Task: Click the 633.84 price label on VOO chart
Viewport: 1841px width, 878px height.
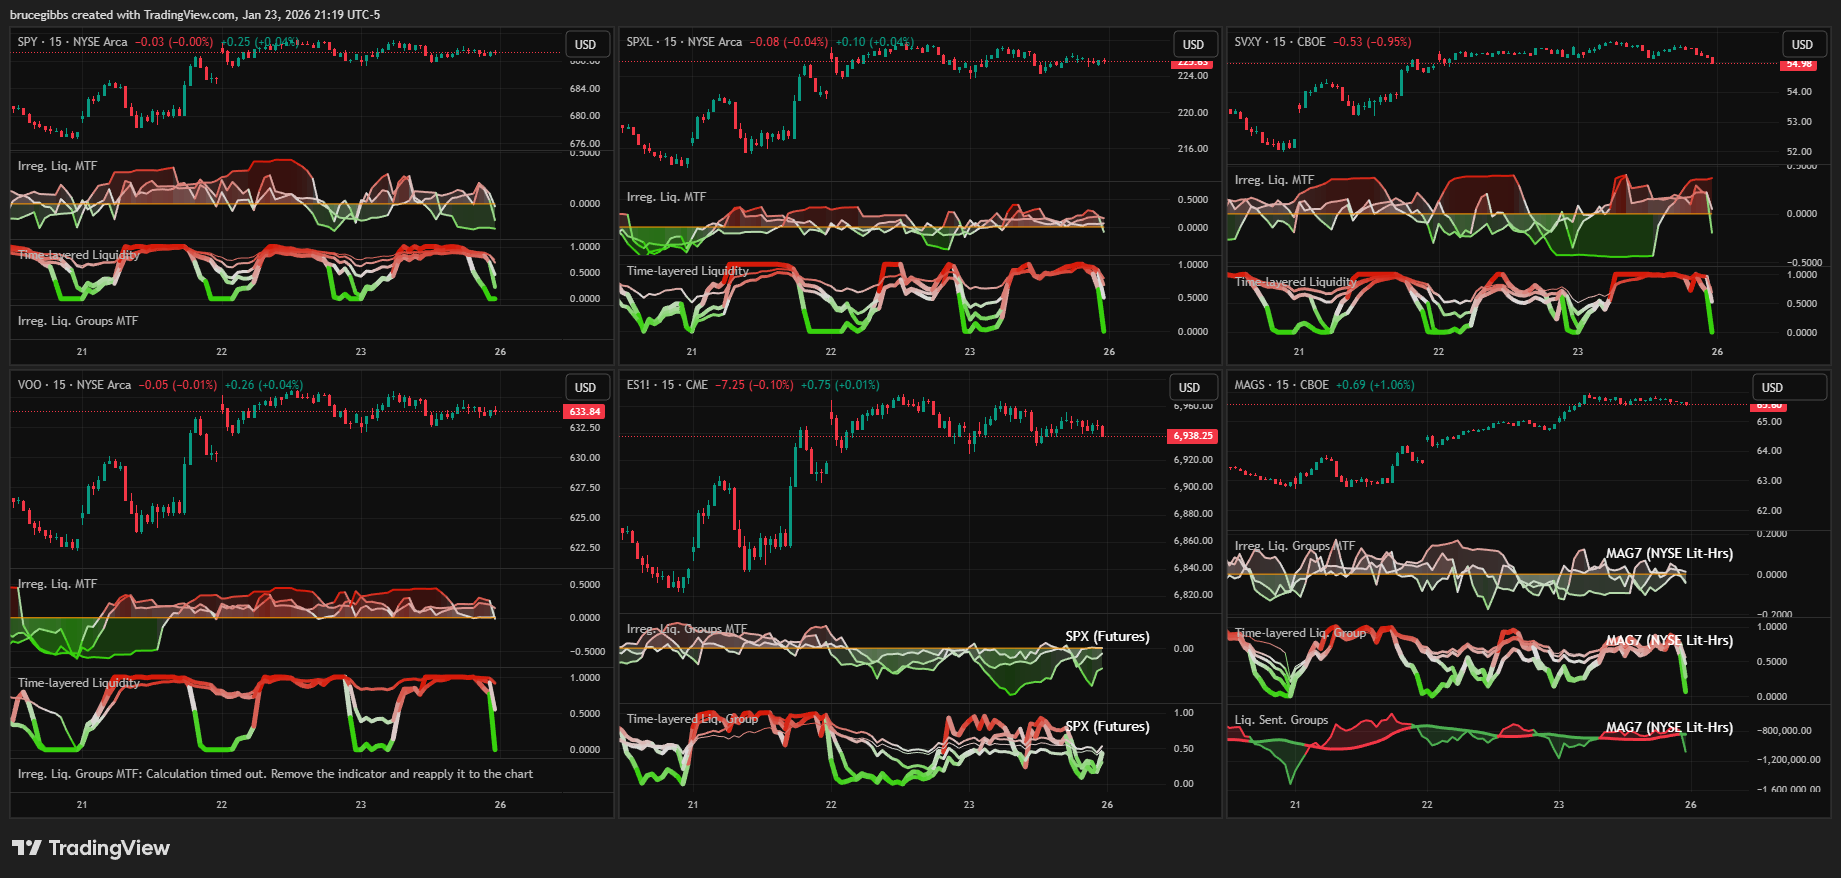Action: coord(585,412)
